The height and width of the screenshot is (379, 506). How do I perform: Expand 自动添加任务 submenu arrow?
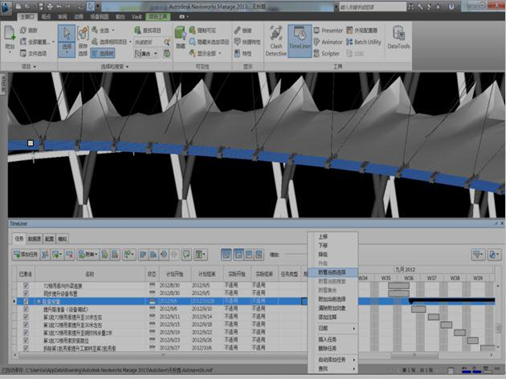pos(354,360)
